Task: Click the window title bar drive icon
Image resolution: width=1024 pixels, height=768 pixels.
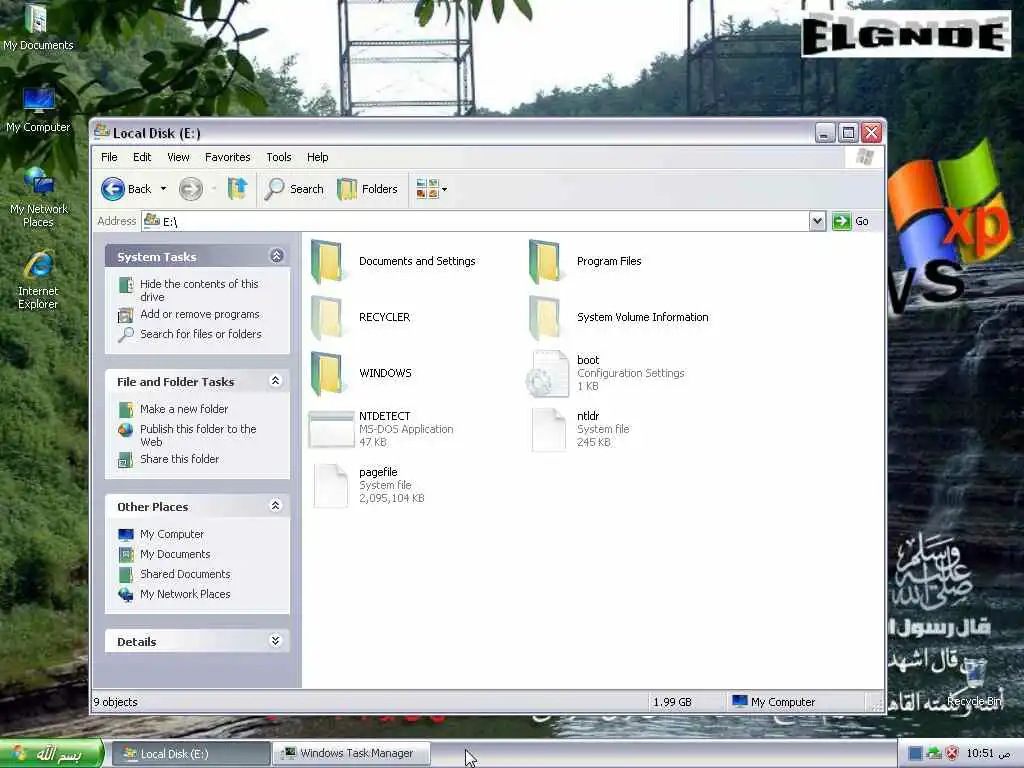Action: click(102, 132)
